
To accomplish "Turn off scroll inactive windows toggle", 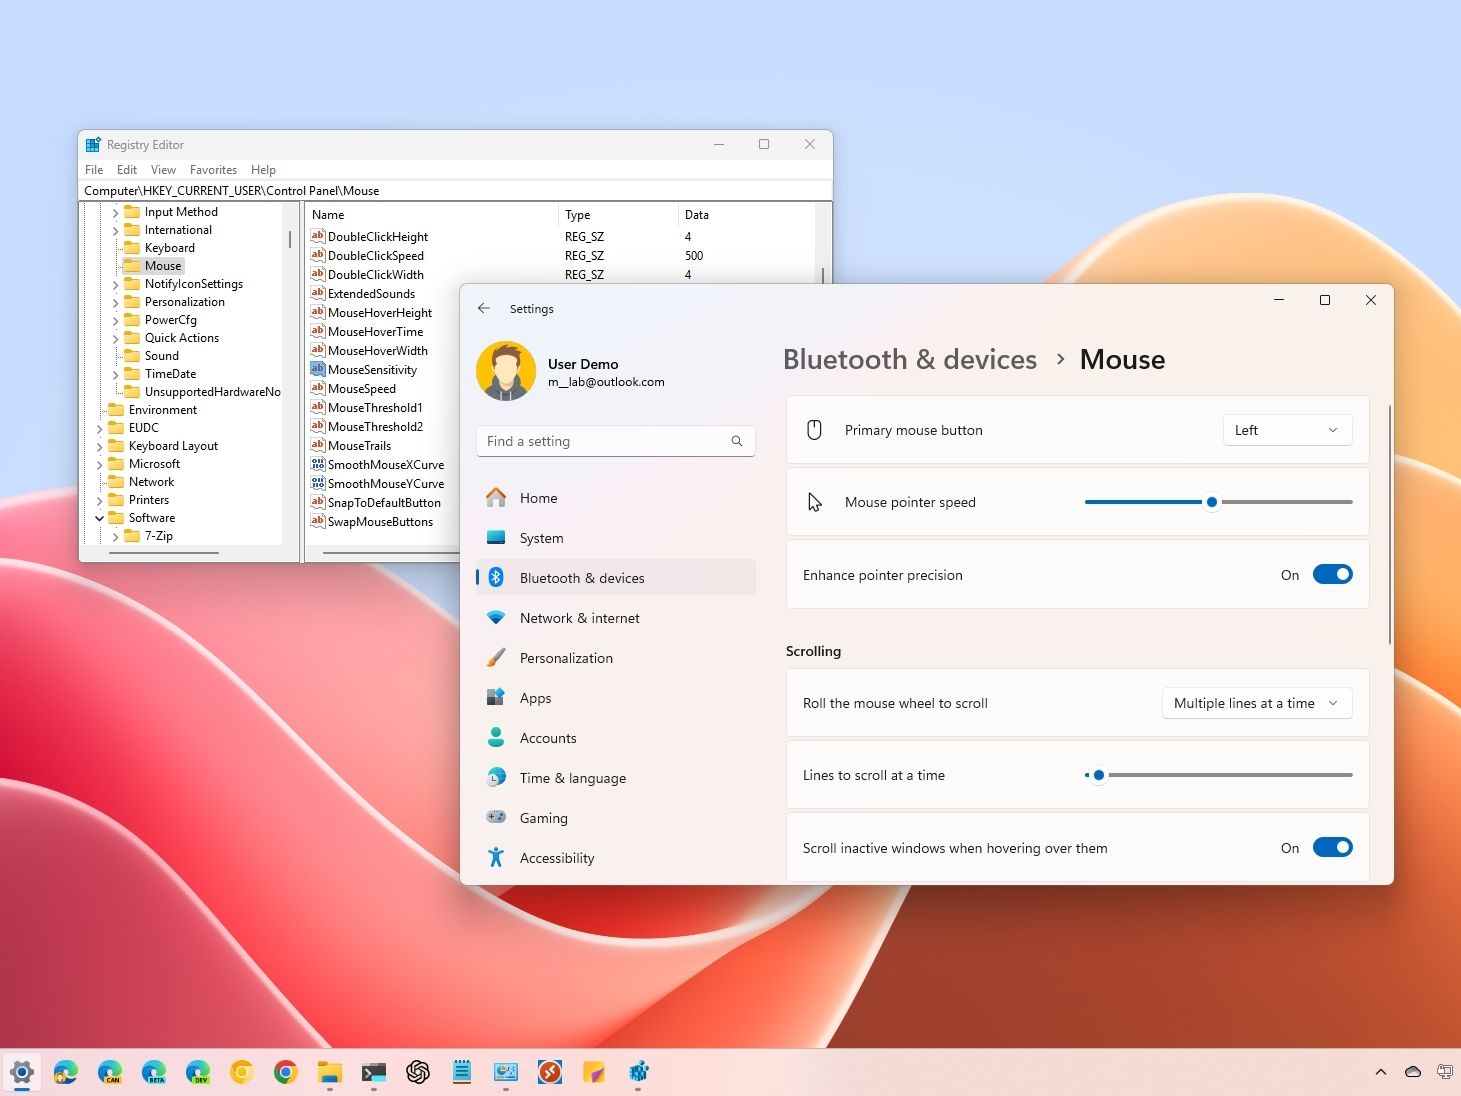I will (x=1332, y=848).
